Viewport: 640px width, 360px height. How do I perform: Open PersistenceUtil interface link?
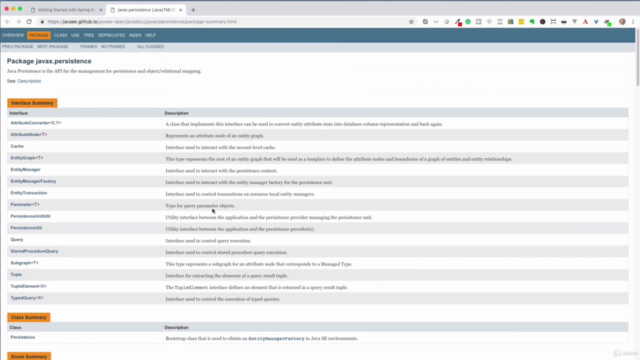point(27,228)
